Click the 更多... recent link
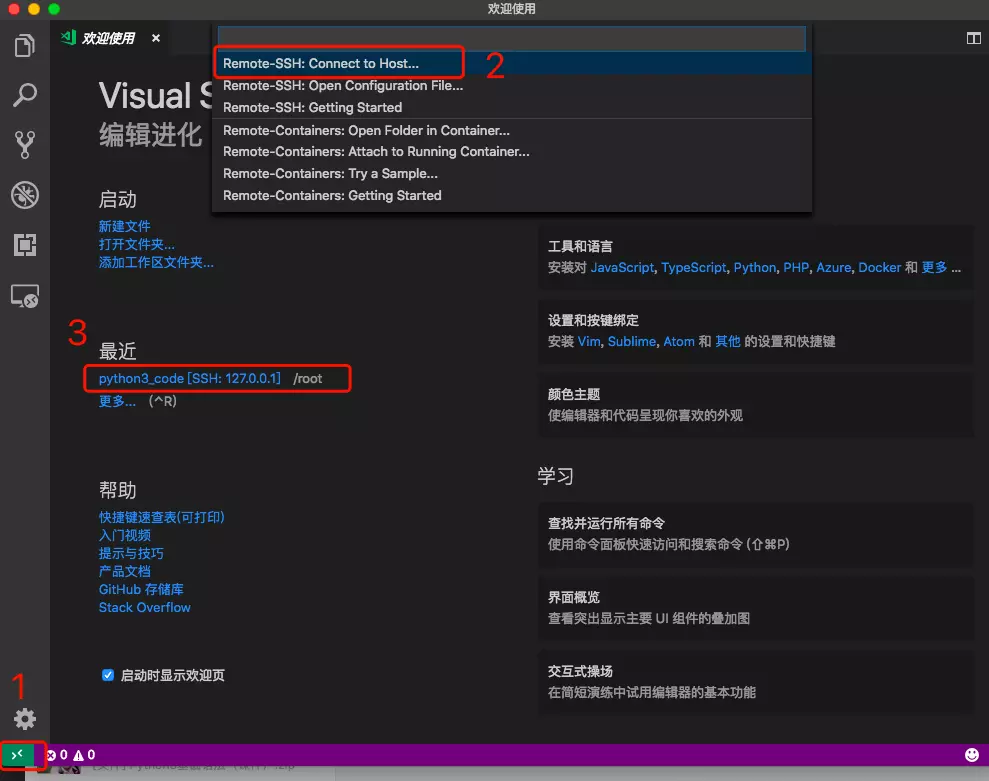Screen dimensions: 989x781 click(x=117, y=401)
